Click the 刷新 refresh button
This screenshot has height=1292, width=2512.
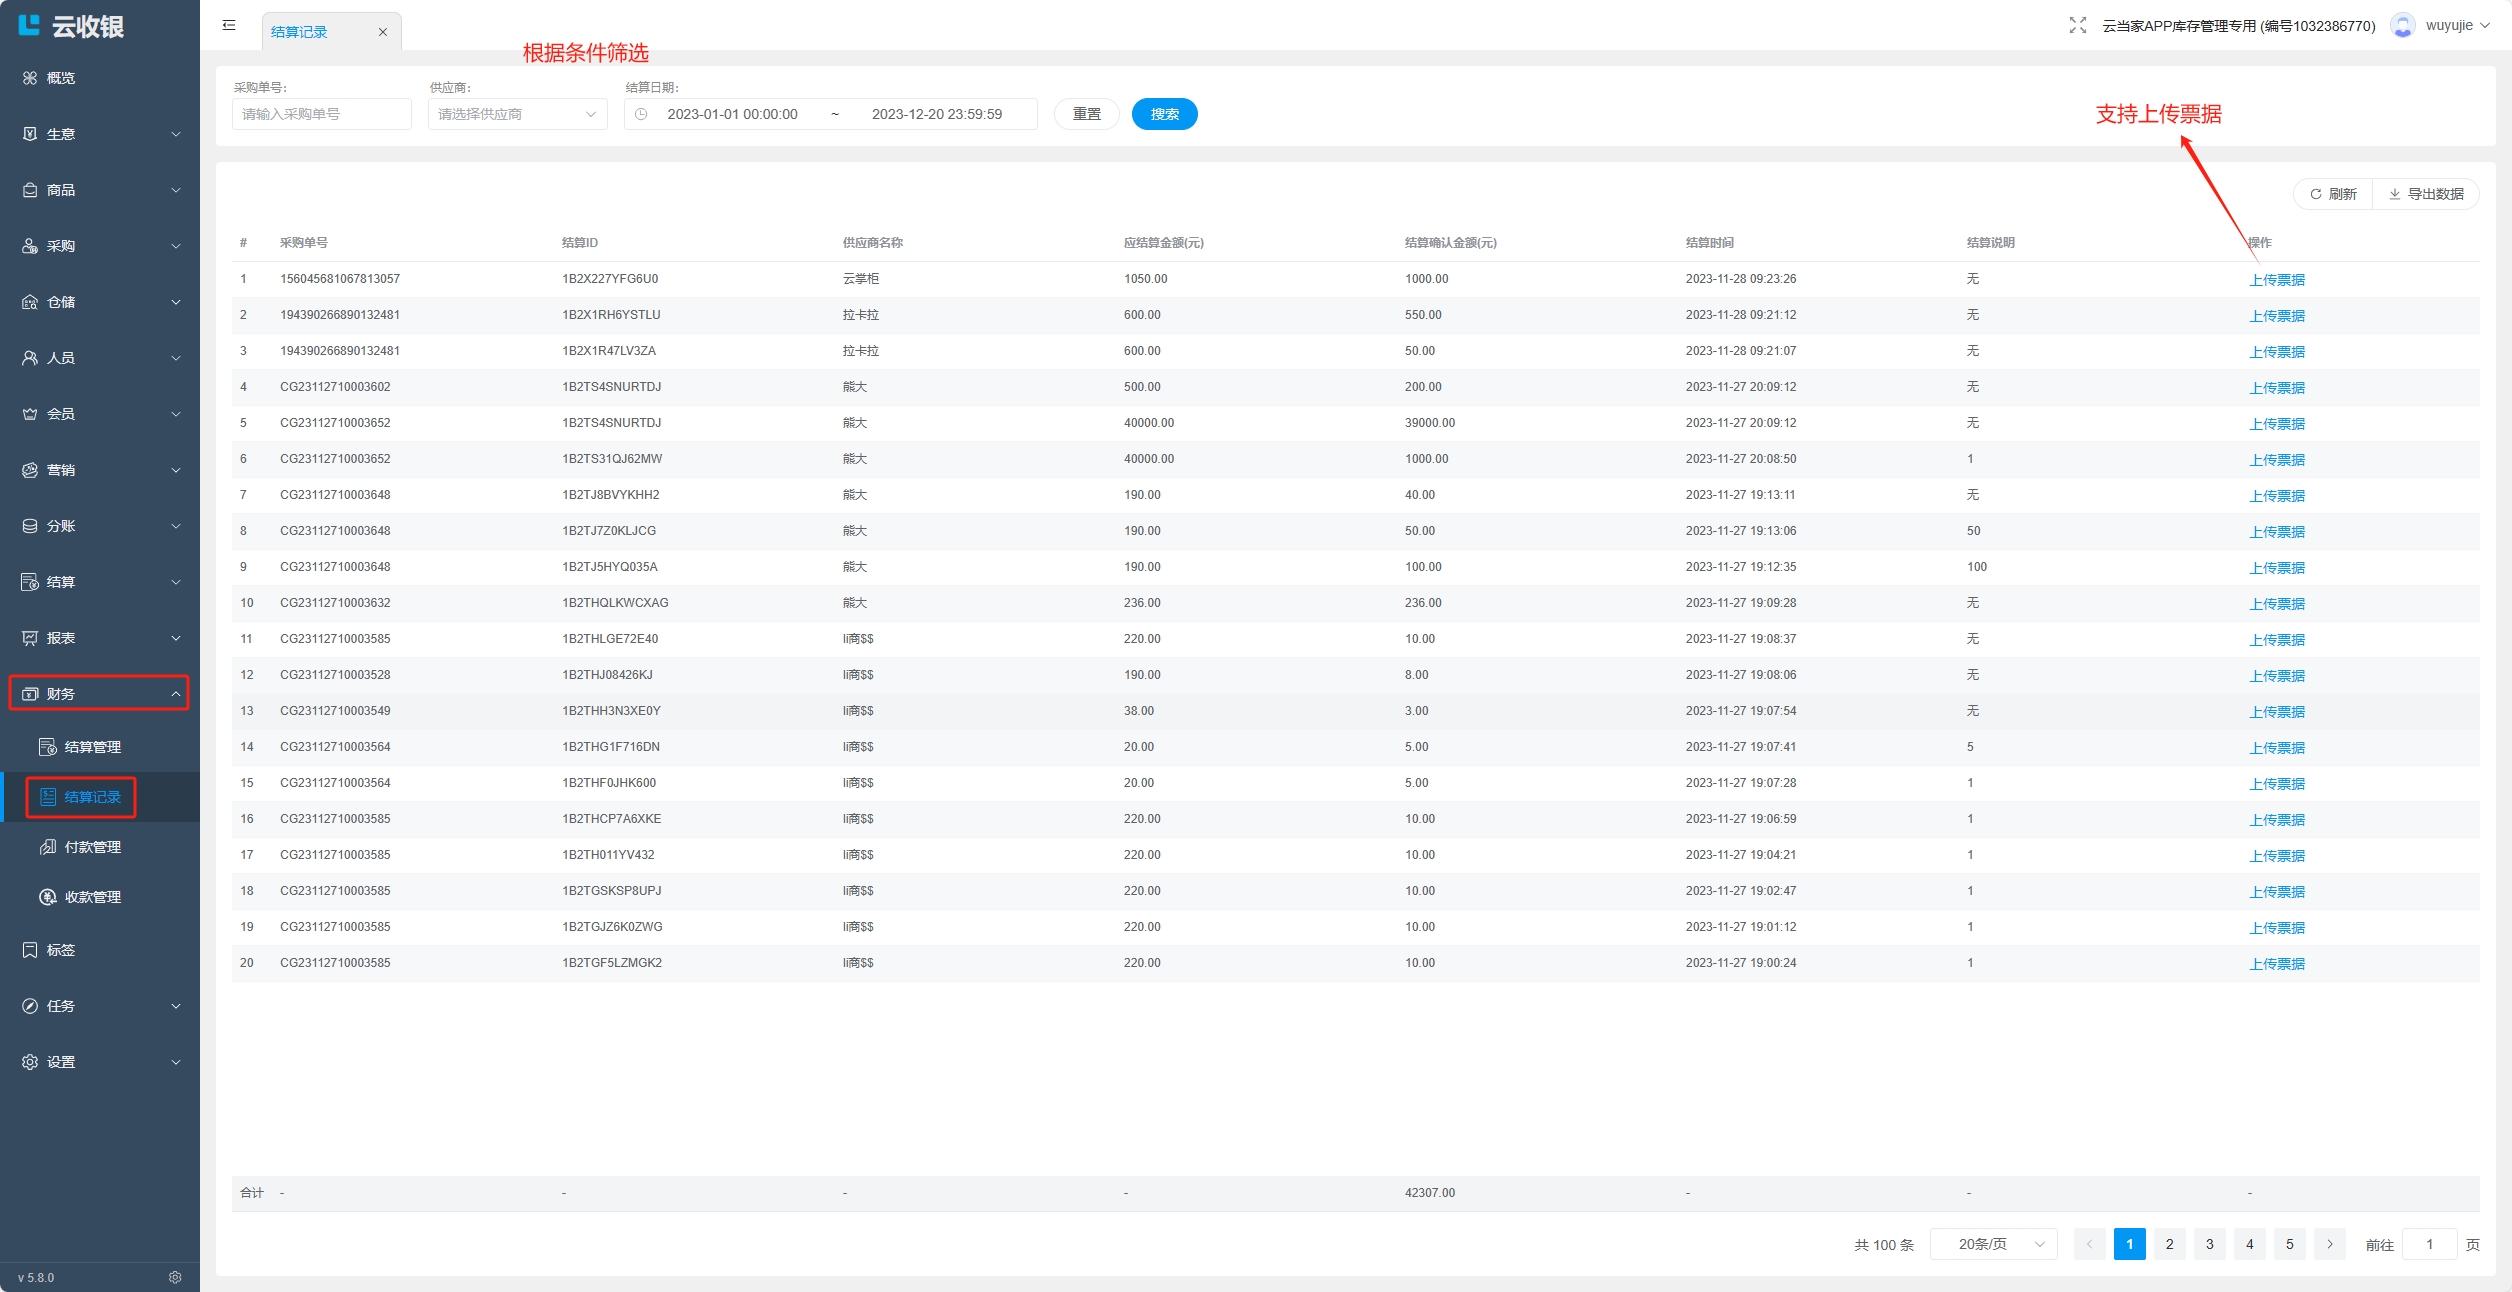[x=2333, y=194]
